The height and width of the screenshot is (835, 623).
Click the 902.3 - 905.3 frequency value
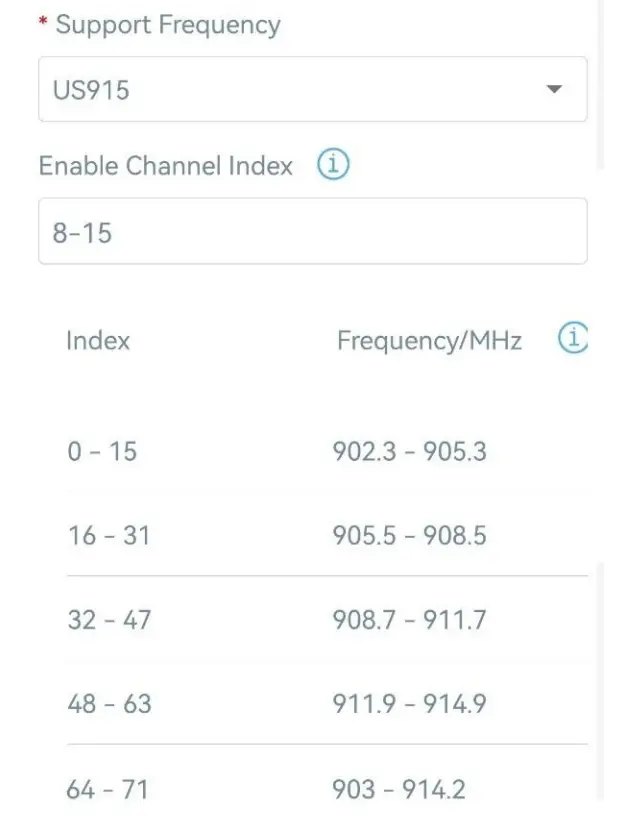409,452
